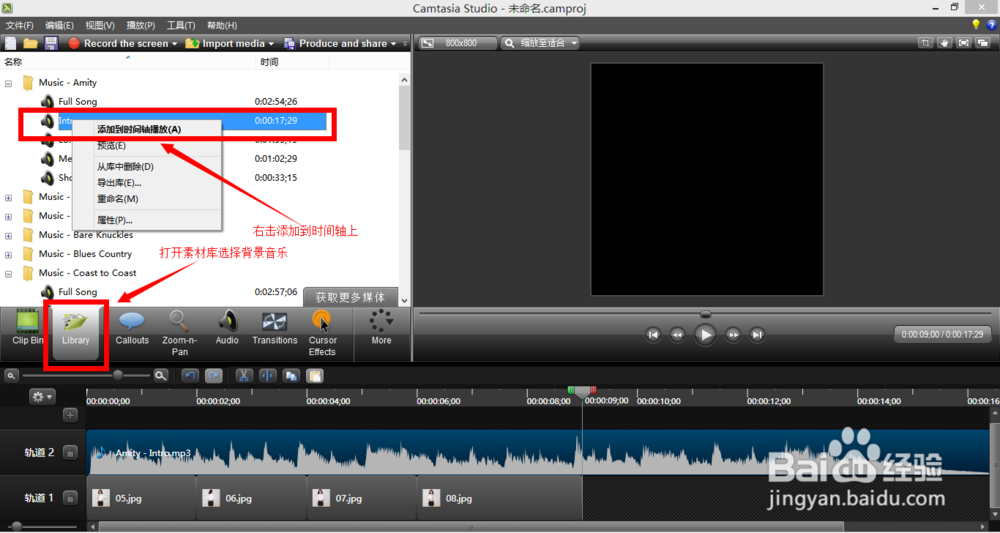Open the Produce and share dropdown arrow
Image resolution: width=1000 pixels, height=533 pixels.
click(x=393, y=44)
